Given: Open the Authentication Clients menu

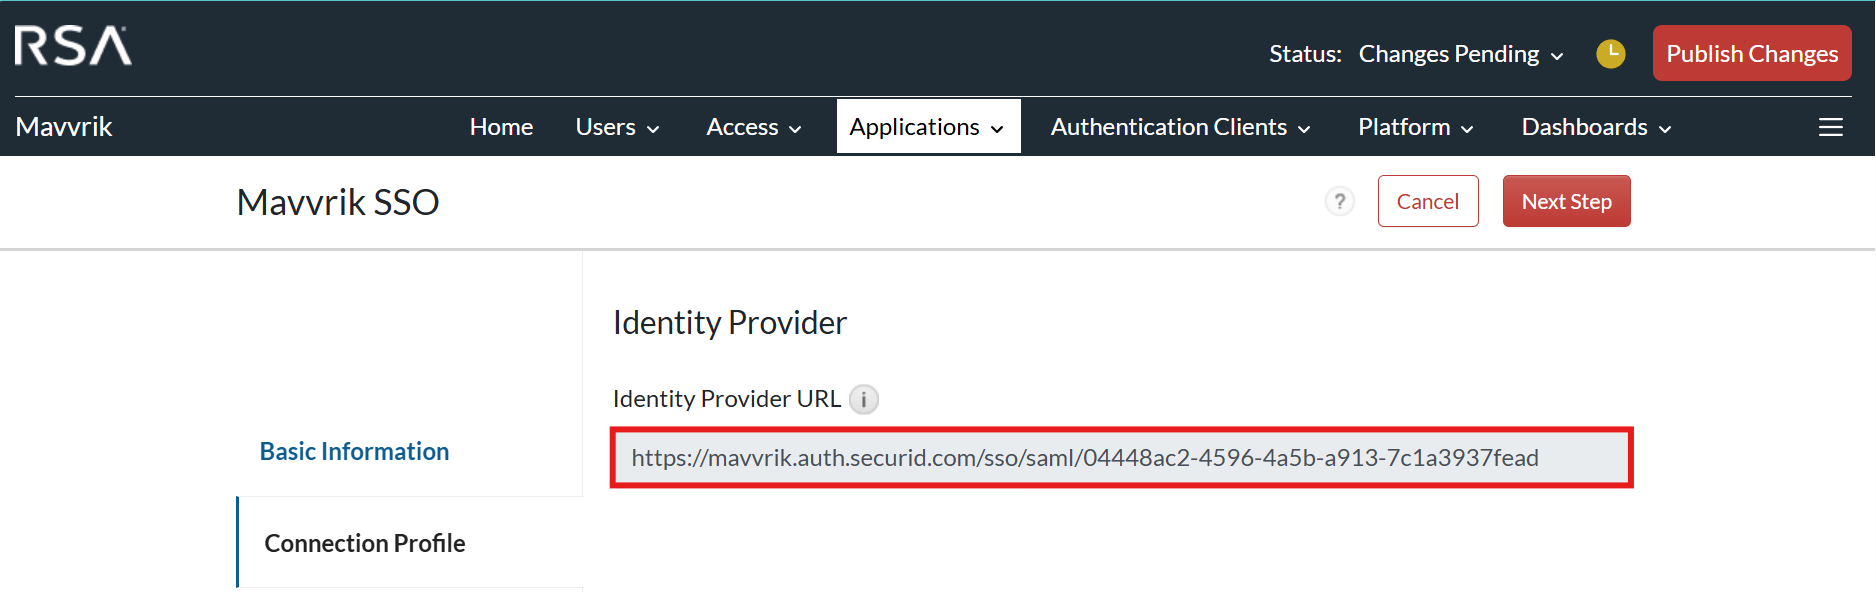Looking at the screenshot, I should click(x=1180, y=127).
